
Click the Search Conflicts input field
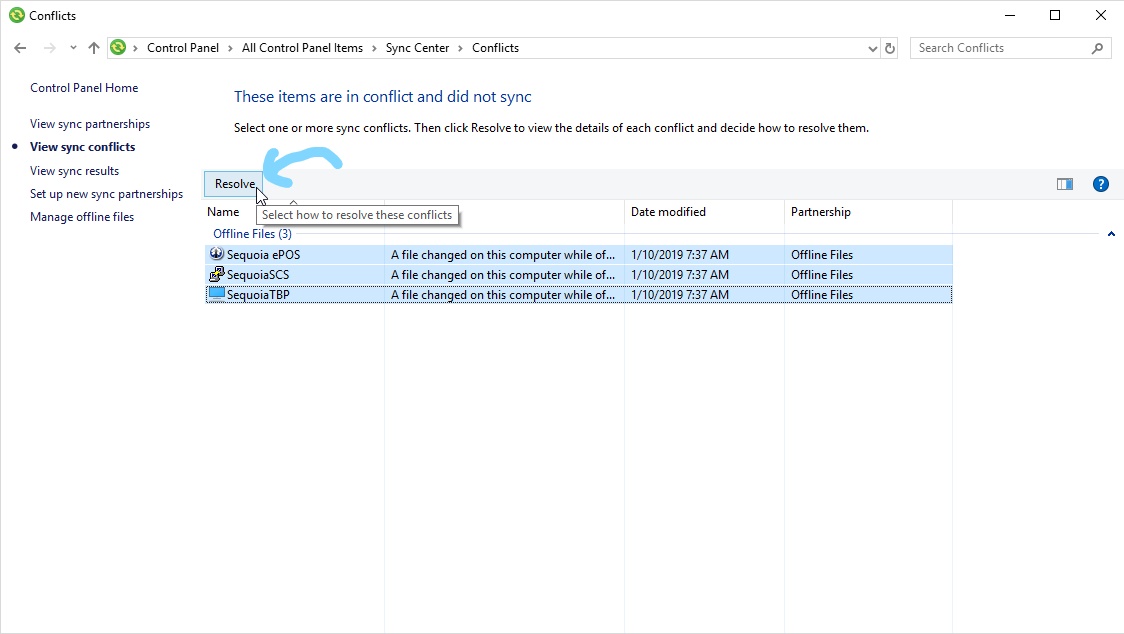(1000, 48)
